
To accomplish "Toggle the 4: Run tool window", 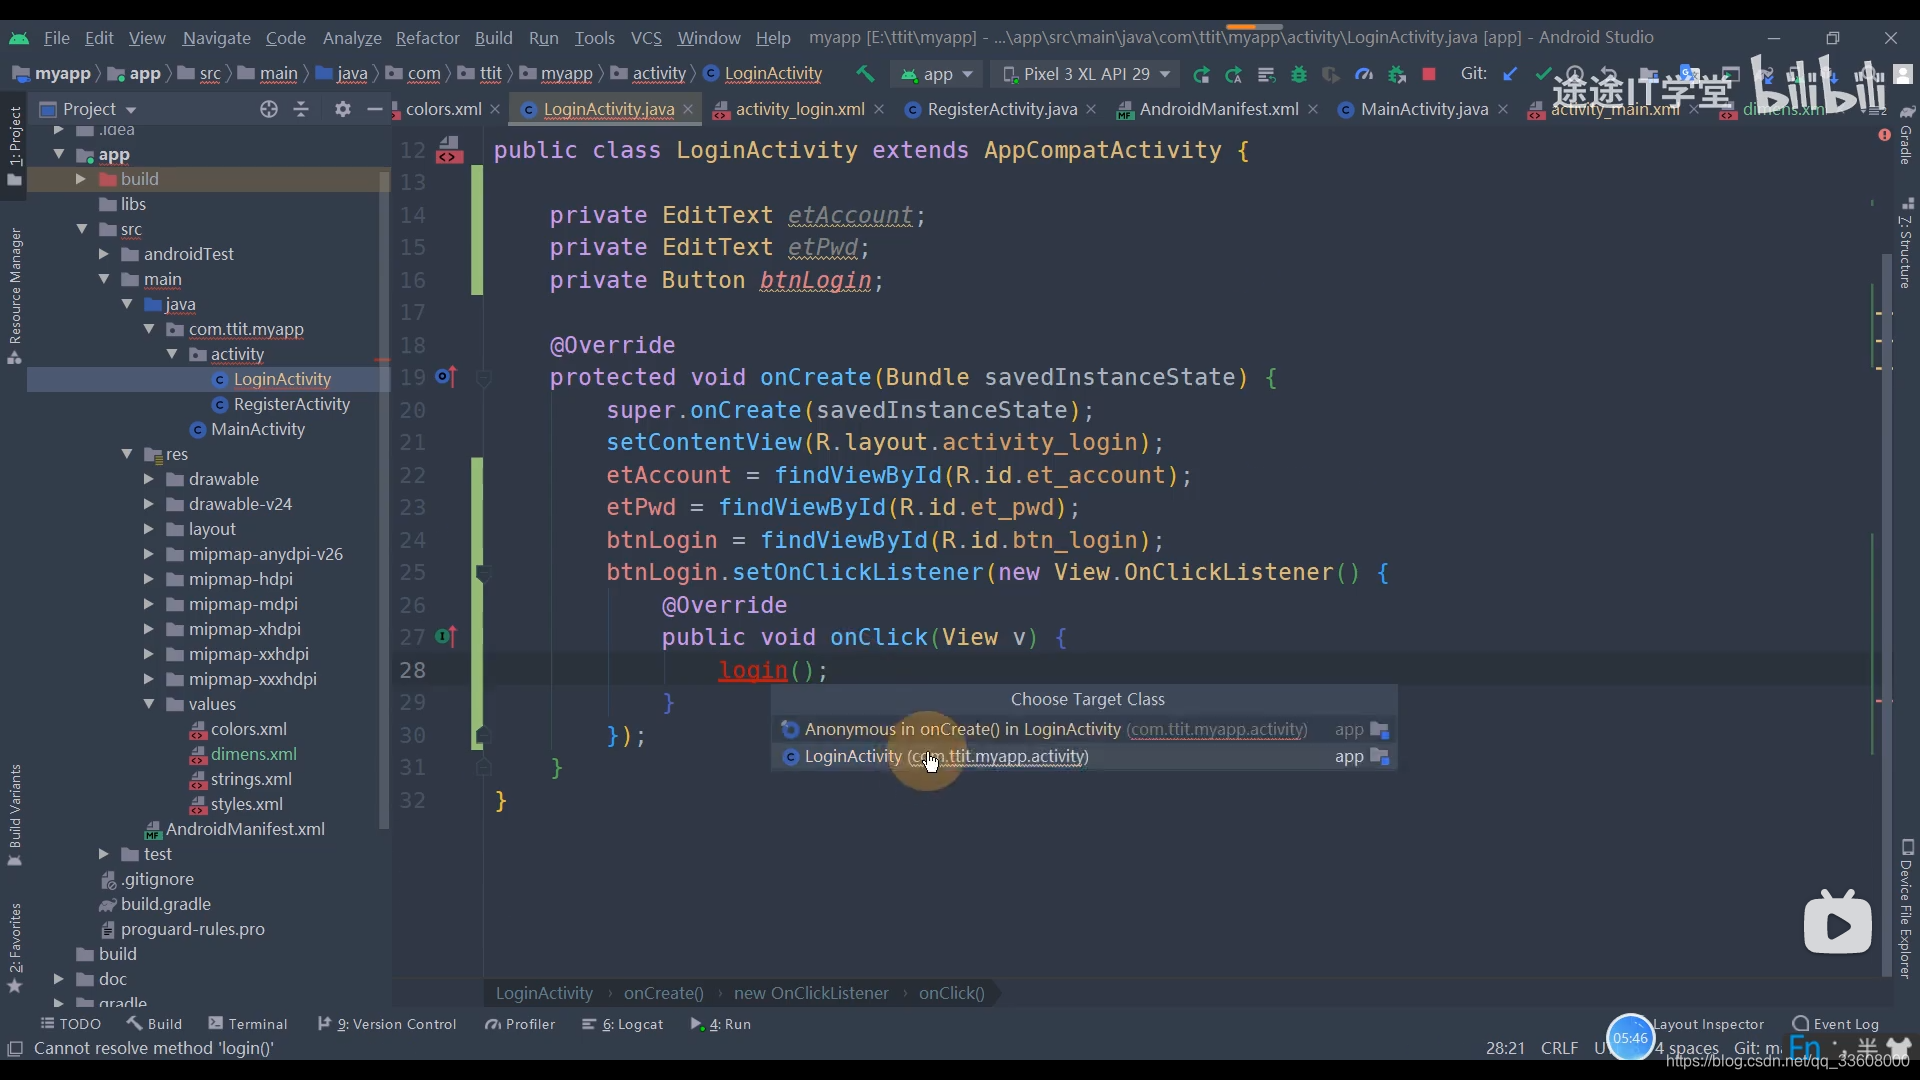I will (721, 1024).
